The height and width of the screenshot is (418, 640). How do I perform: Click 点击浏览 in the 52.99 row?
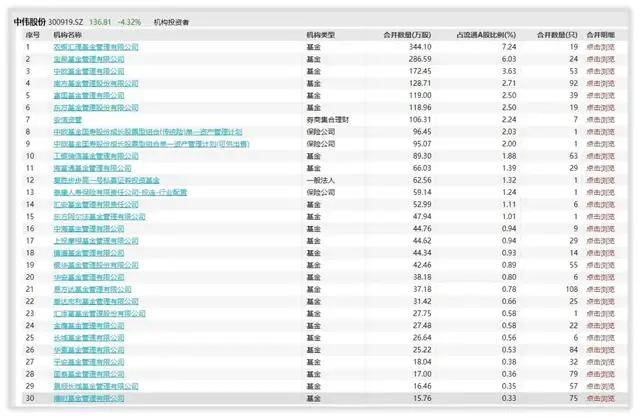(600, 205)
